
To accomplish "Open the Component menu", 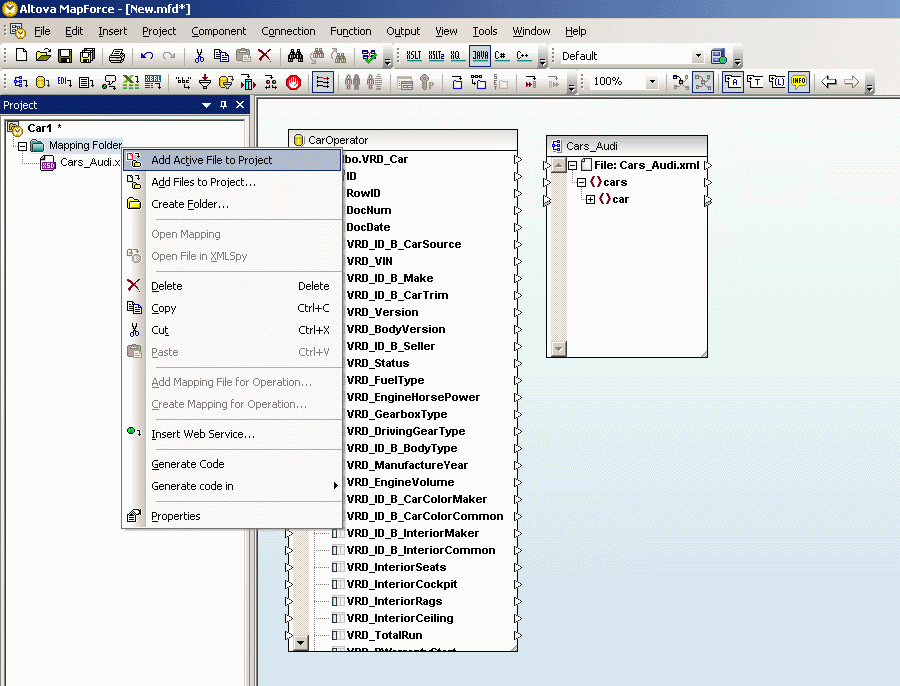I will click(x=219, y=31).
